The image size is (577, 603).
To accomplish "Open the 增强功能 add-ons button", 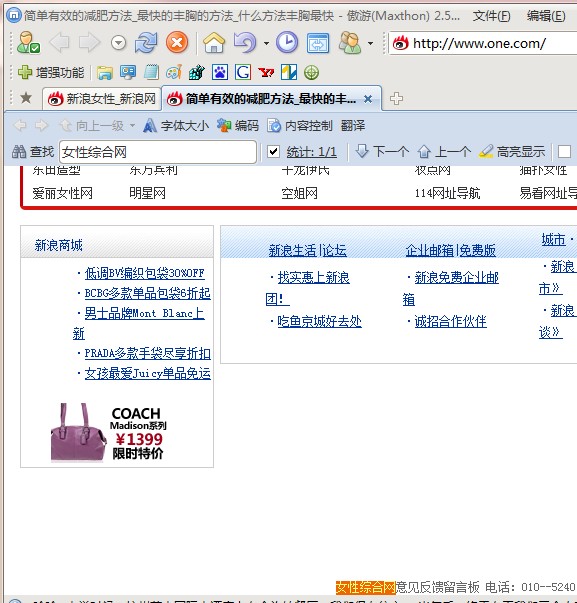I will click(x=51, y=72).
